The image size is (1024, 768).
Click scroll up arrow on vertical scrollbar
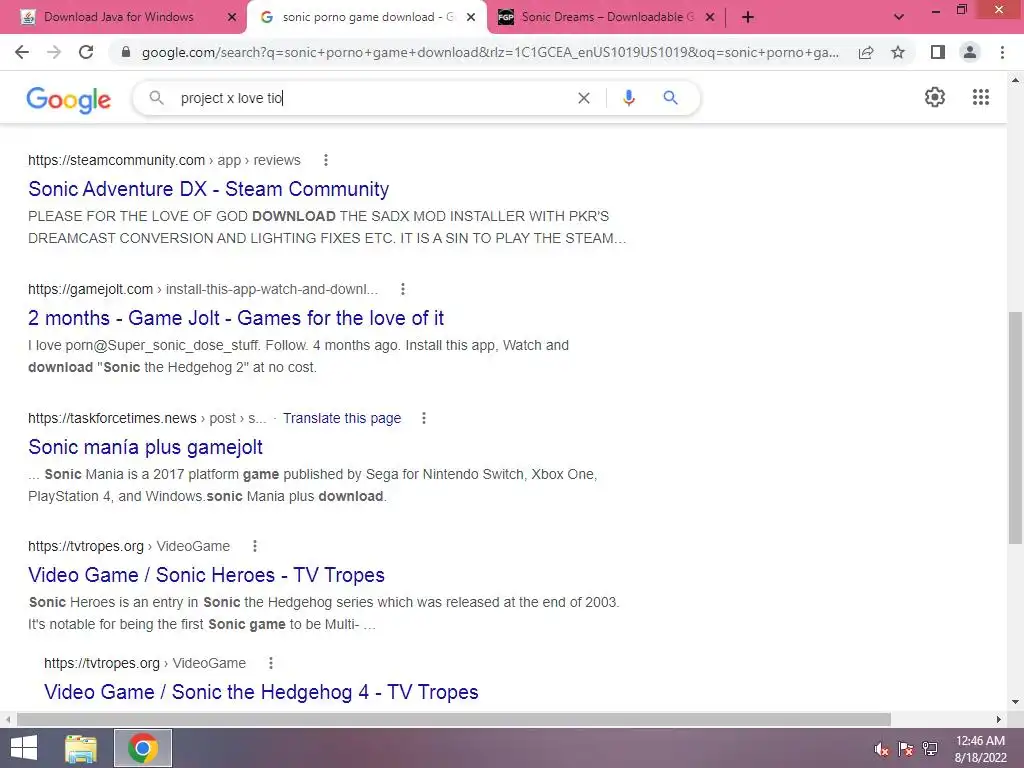pyautogui.click(x=1015, y=80)
